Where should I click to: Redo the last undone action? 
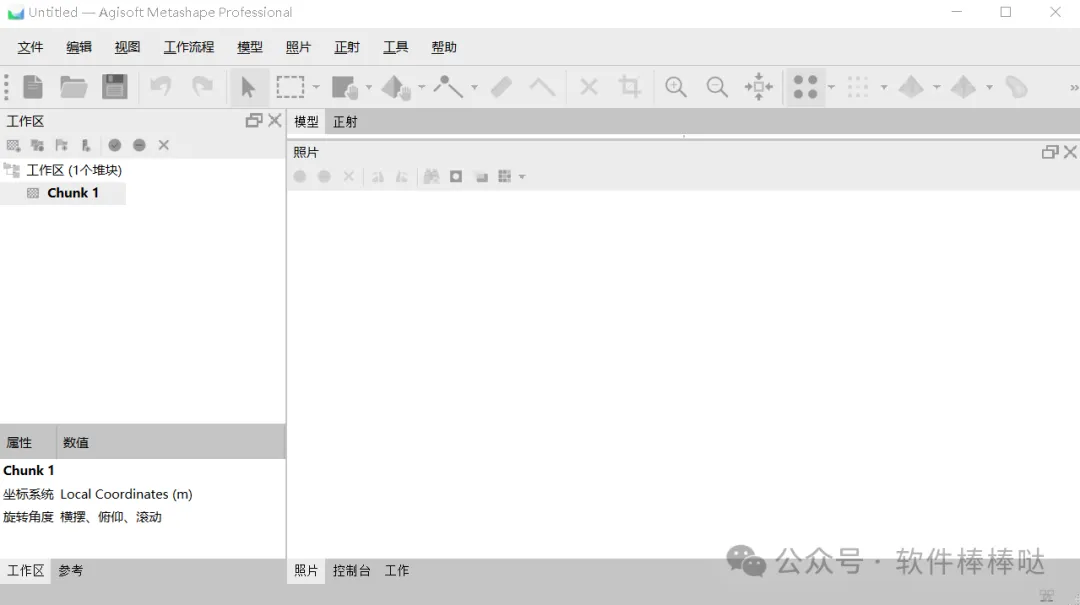(x=202, y=87)
